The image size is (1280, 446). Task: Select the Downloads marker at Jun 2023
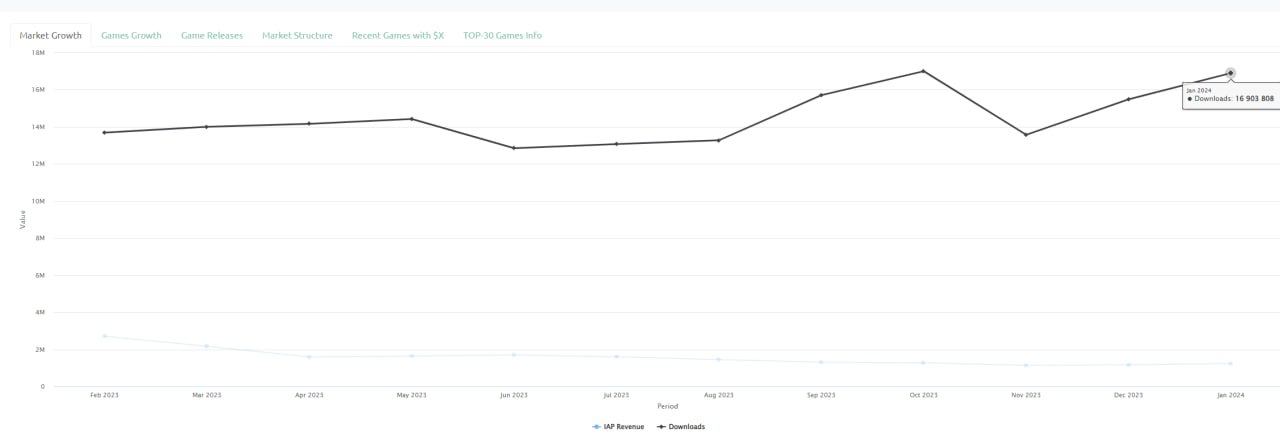514,148
